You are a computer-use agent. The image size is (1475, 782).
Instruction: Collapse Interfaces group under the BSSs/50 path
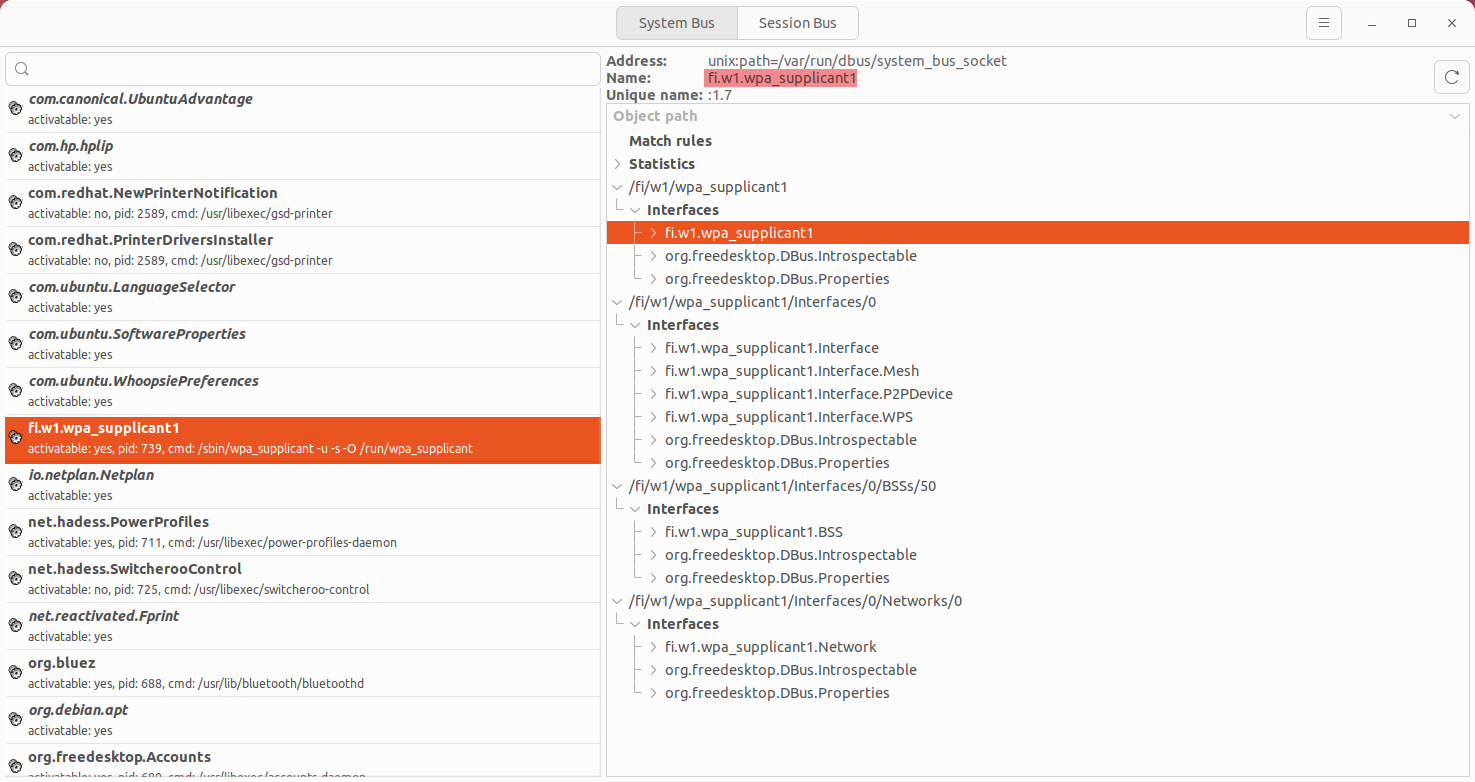coord(635,509)
